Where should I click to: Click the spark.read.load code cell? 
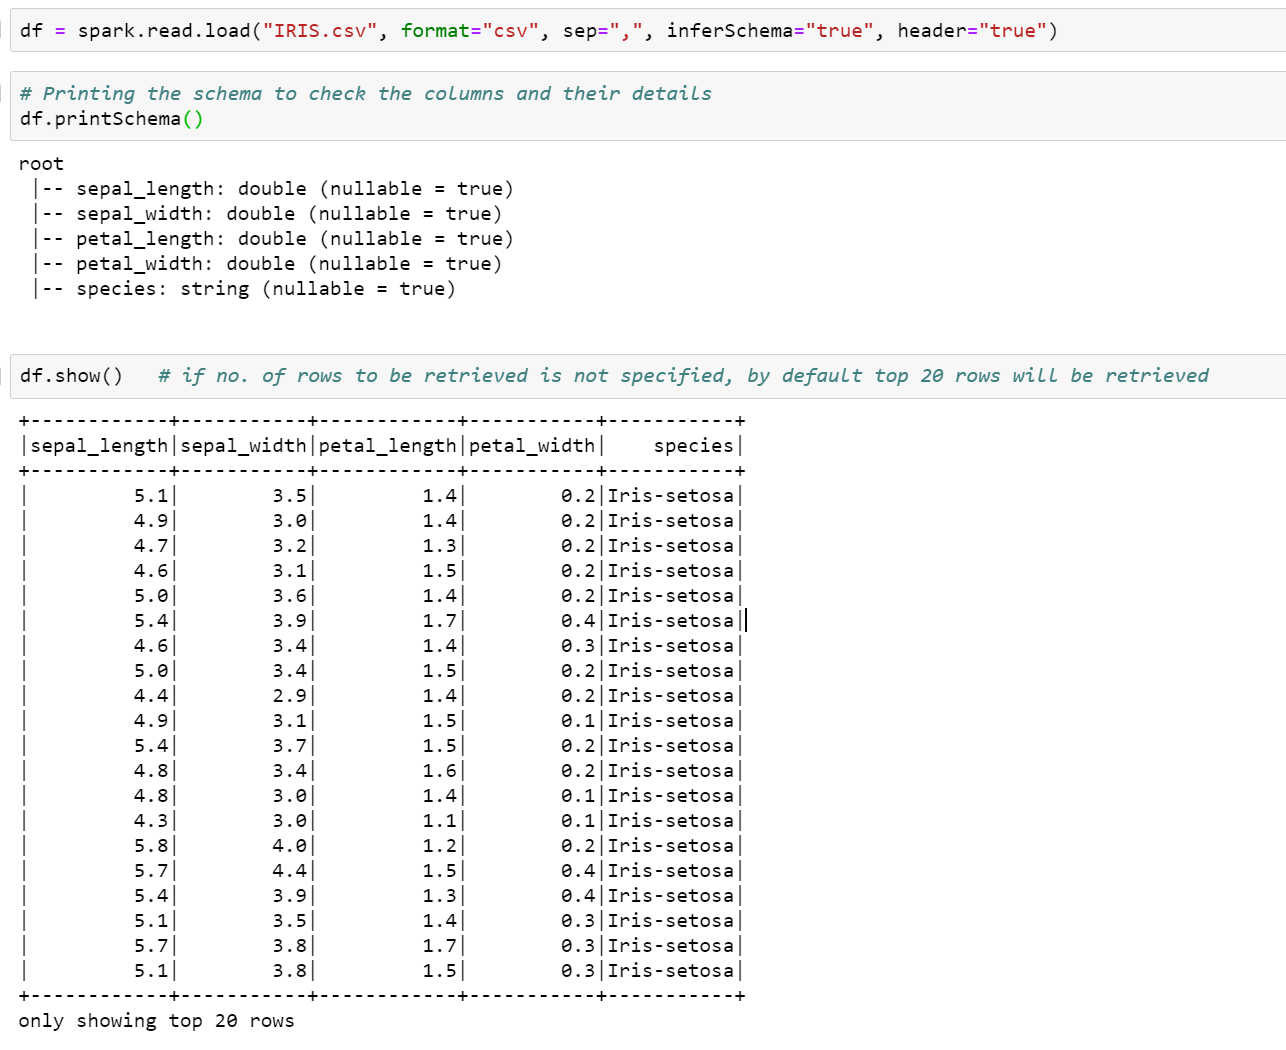click(x=648, y=31)
